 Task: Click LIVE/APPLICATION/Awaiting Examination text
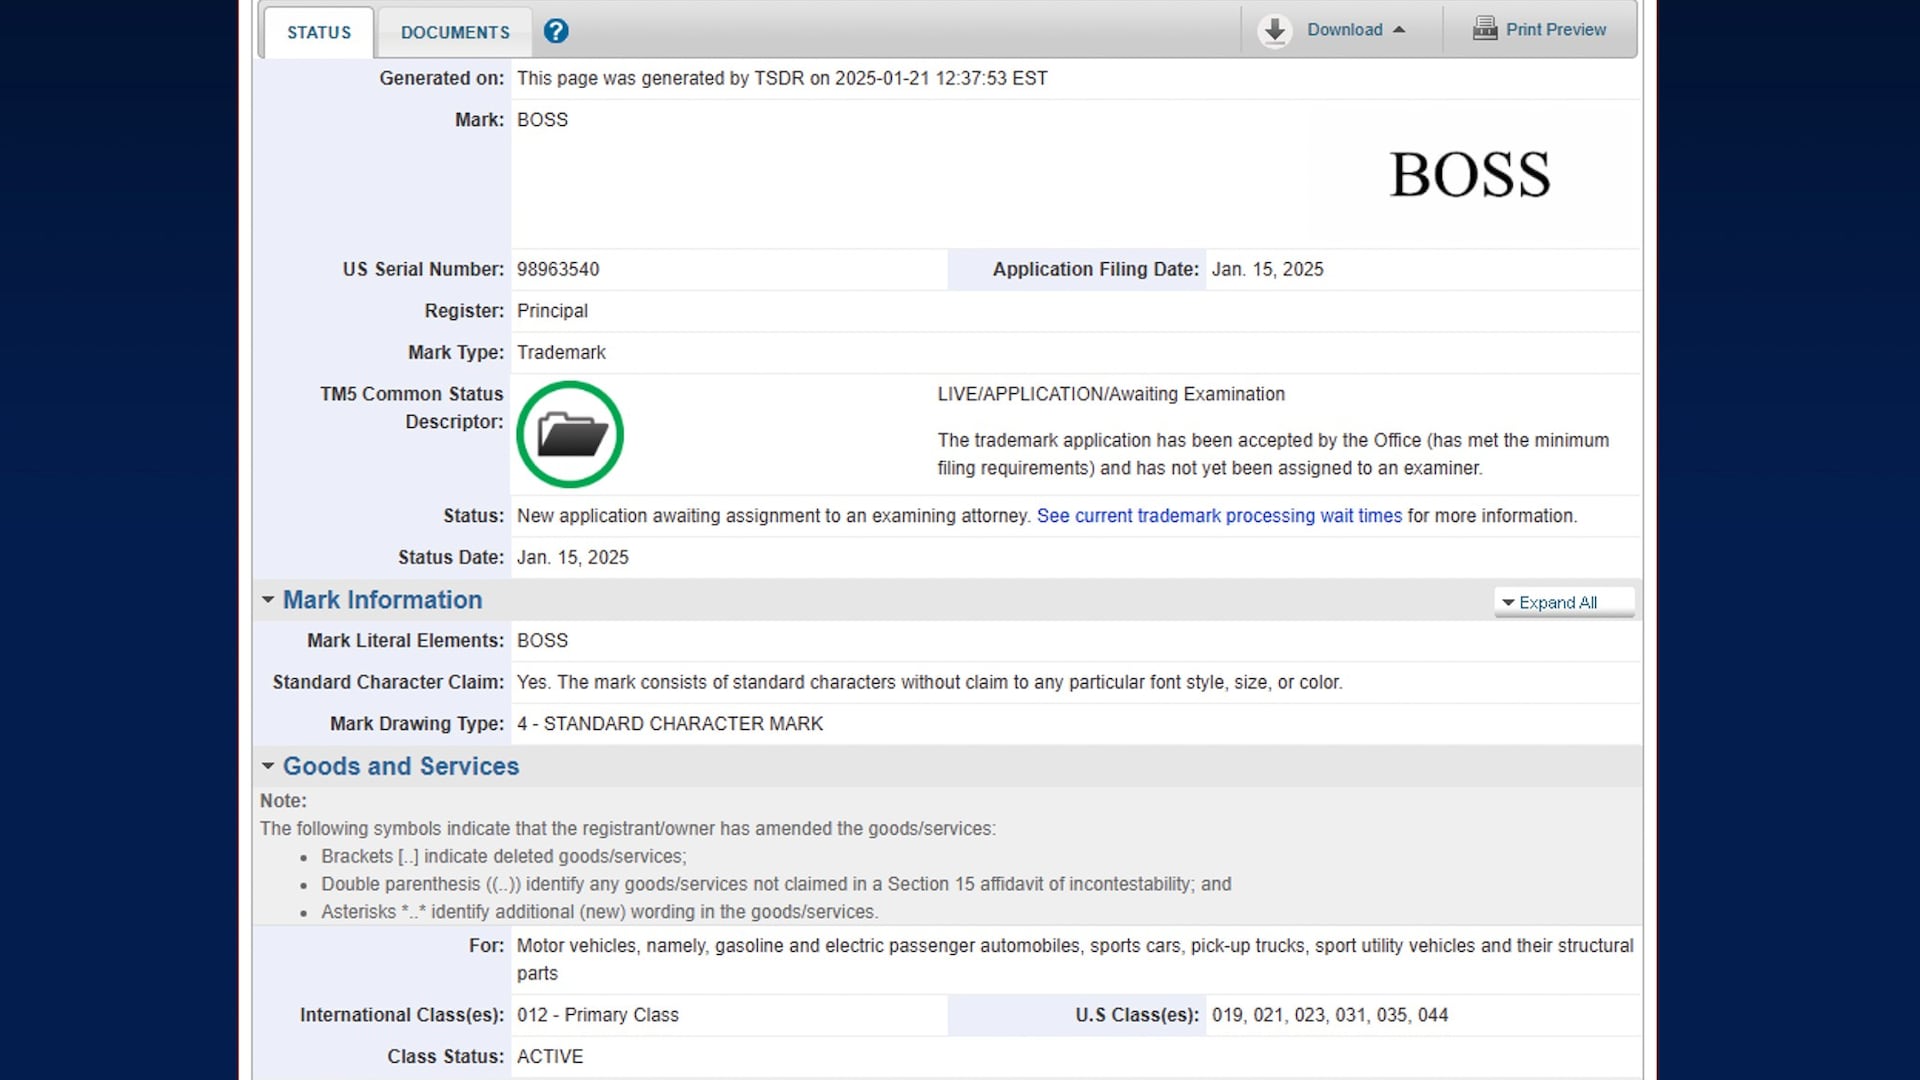[1111, 394]
